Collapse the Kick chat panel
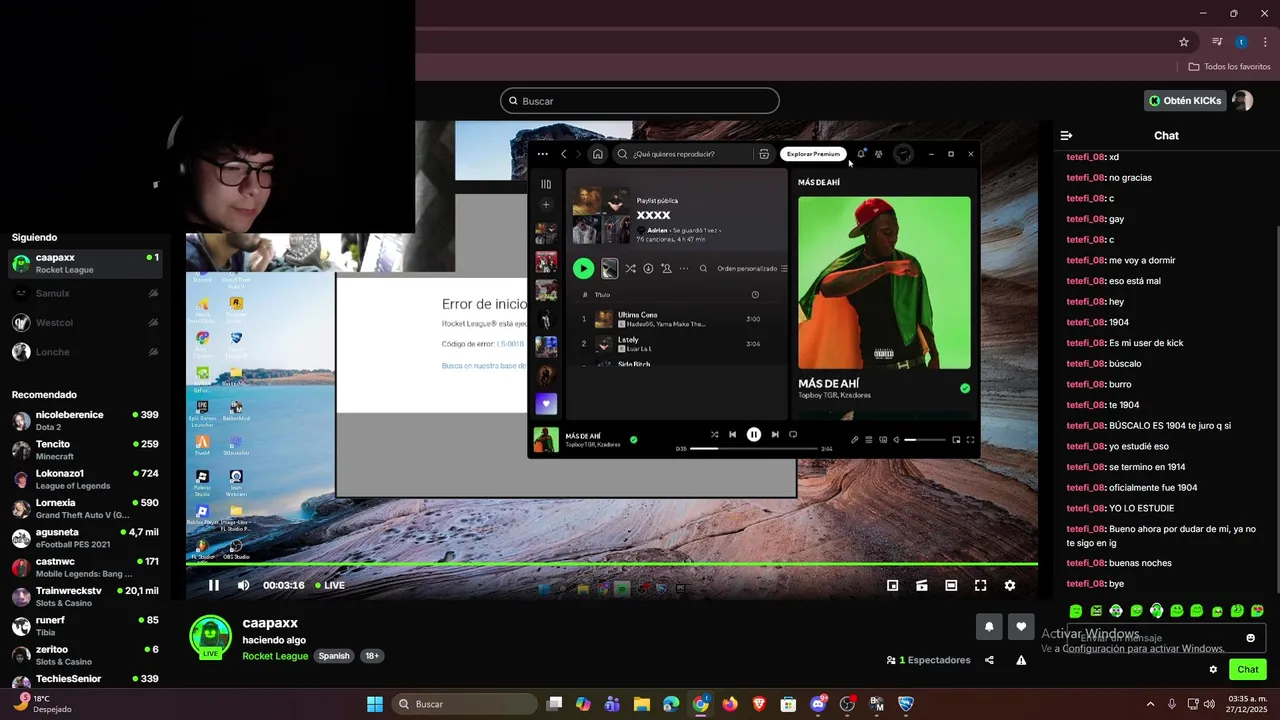The image size is (1280, 720). (x=1066, y=135)
